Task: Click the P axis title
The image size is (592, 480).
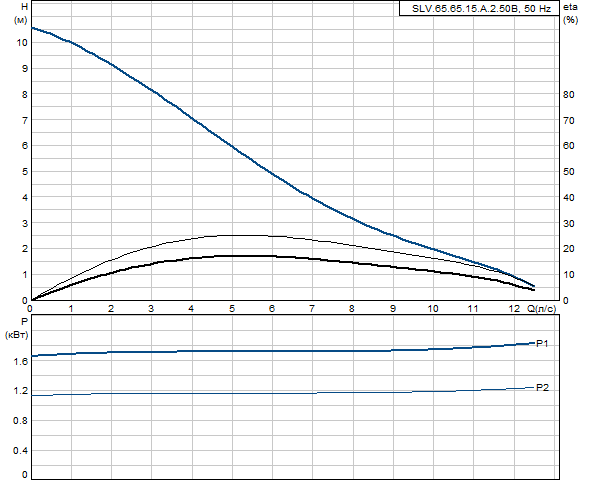Action: pos(25,322)
